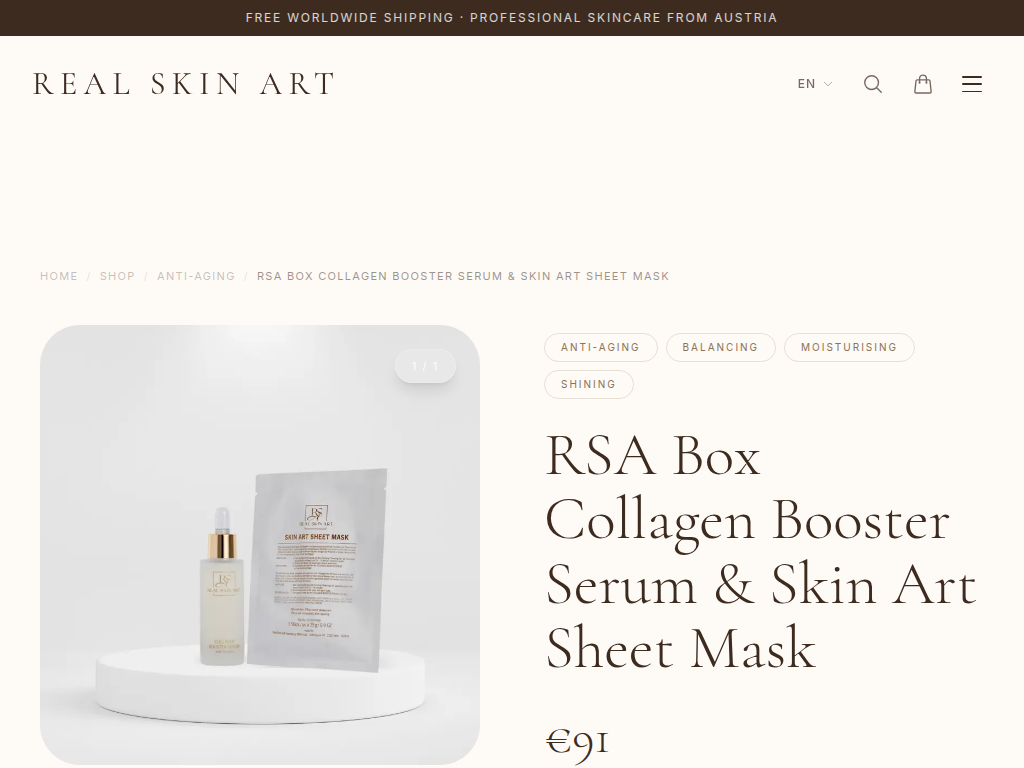This screenshot has height=768, width=1024.
Task: Go to Home in breadcrumb
Action: tap(59, 276)
